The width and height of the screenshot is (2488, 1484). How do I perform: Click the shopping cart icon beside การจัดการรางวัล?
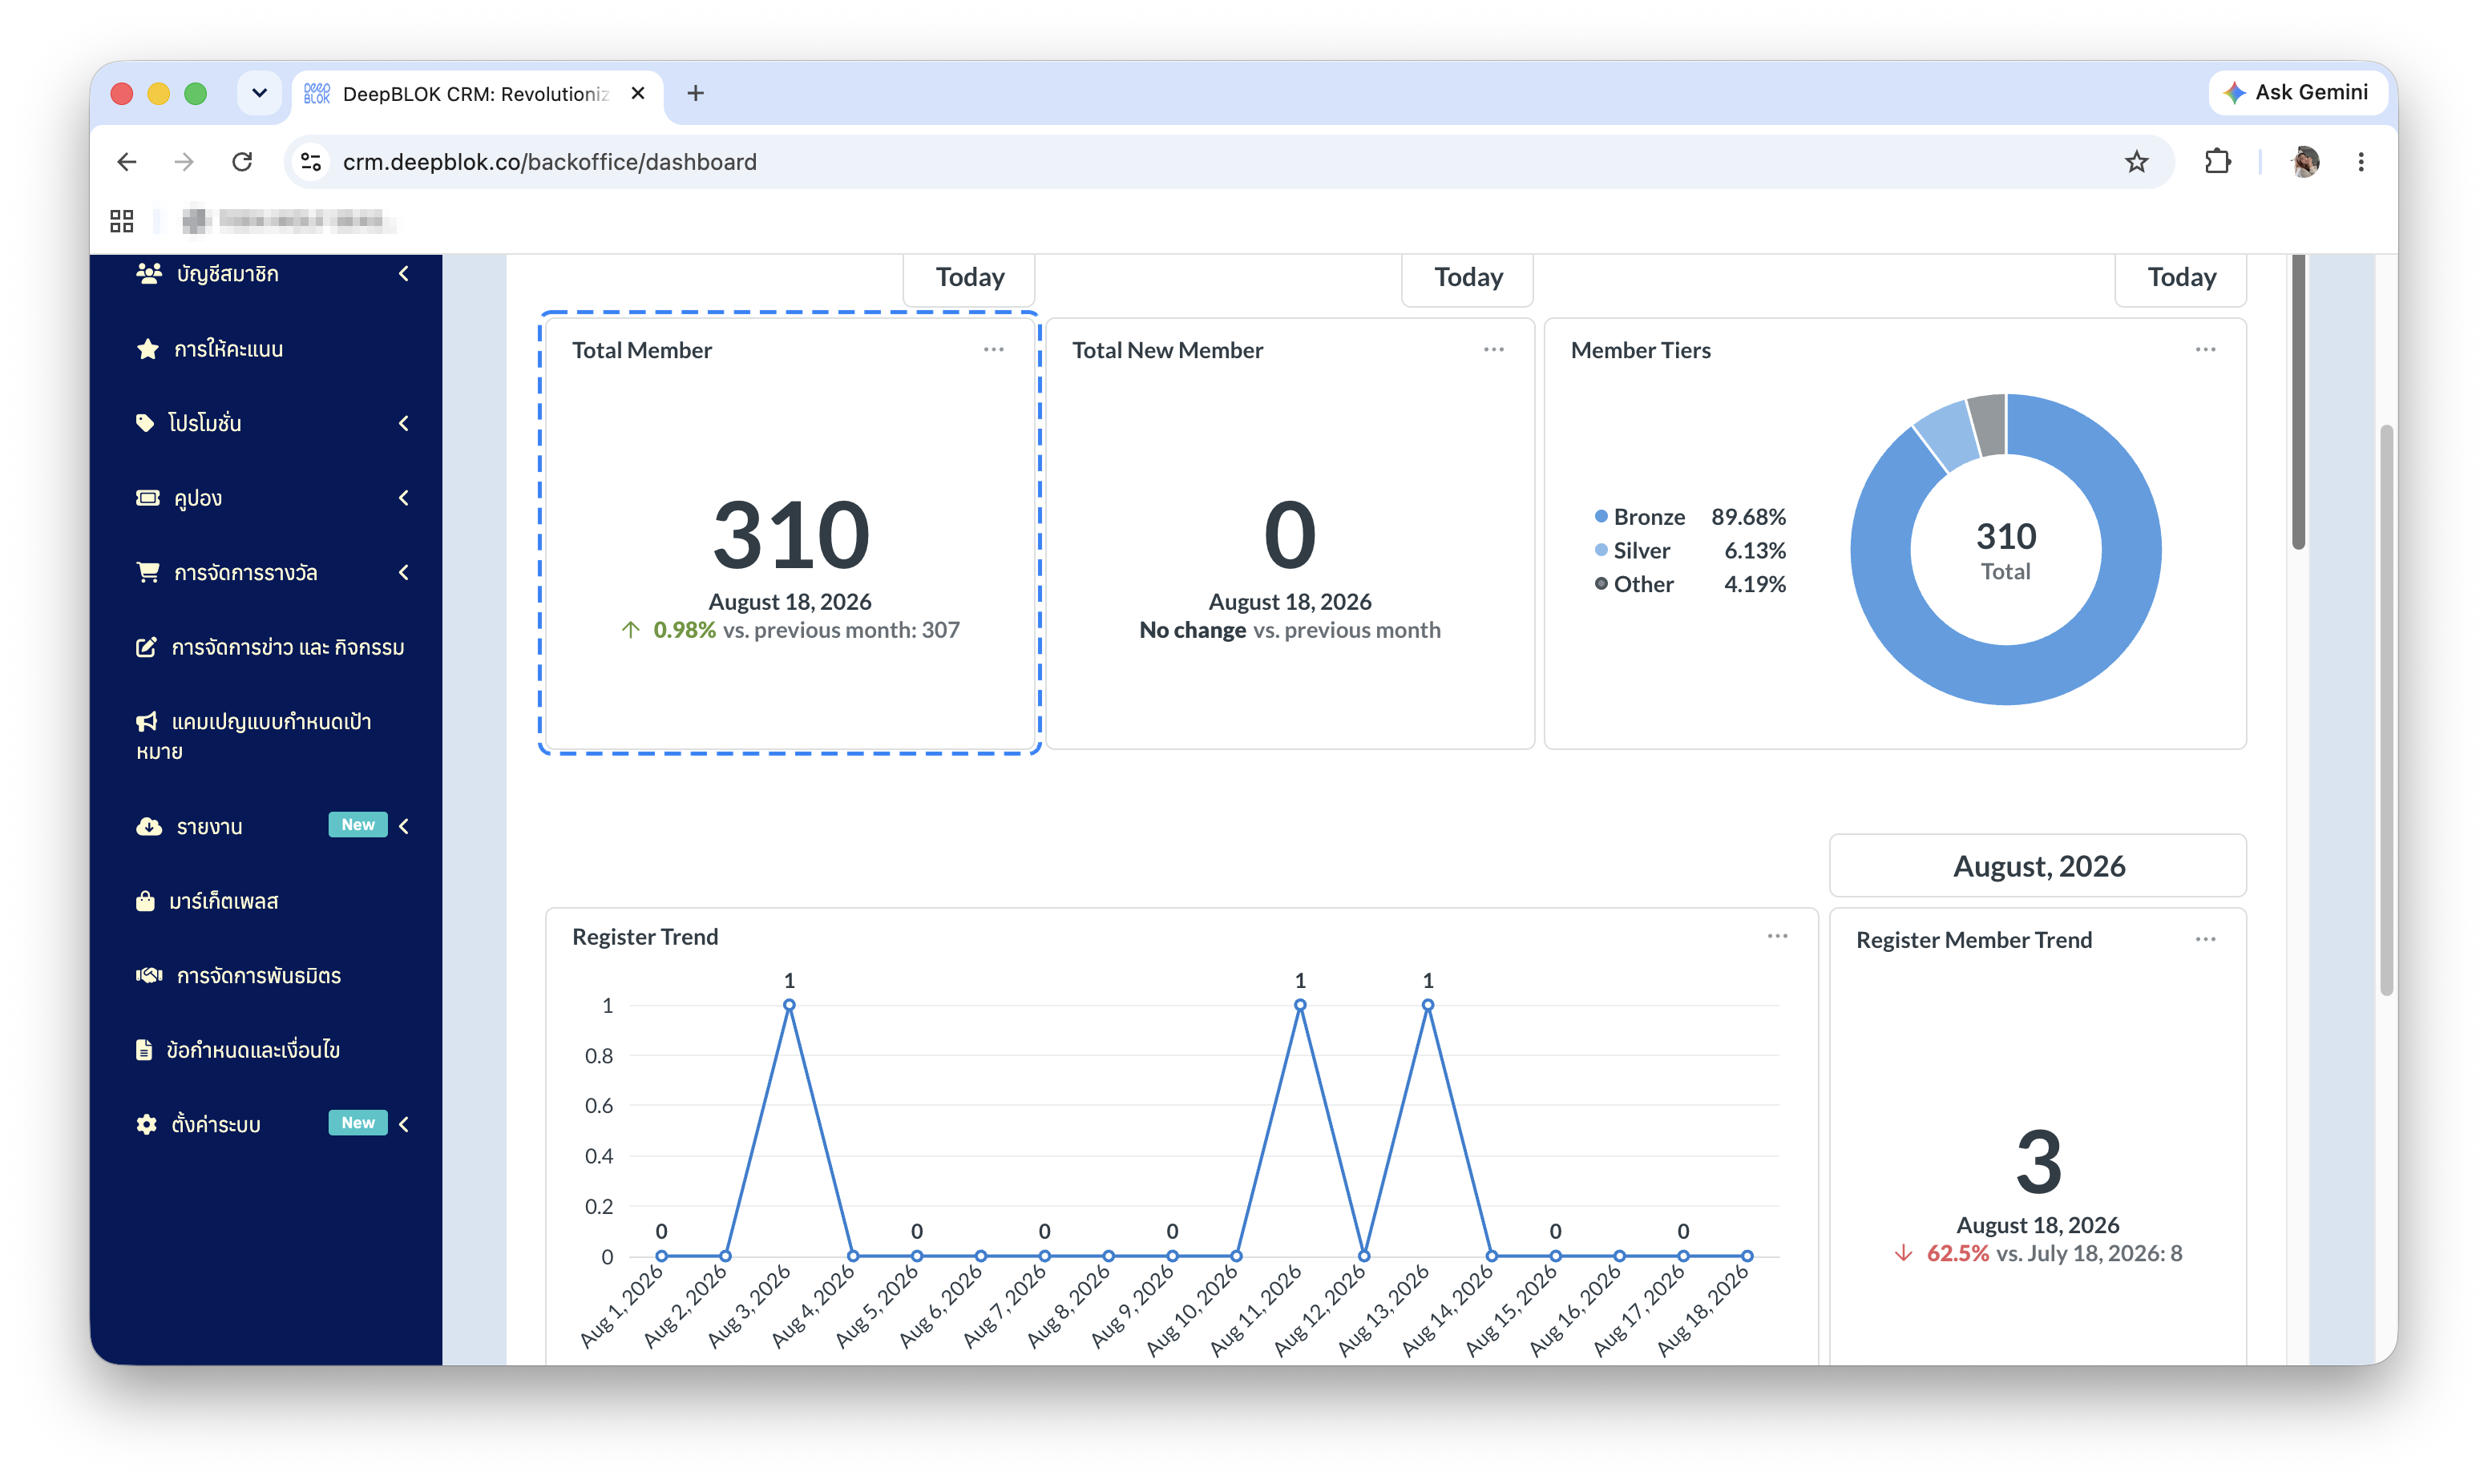[x=147, y=572]
